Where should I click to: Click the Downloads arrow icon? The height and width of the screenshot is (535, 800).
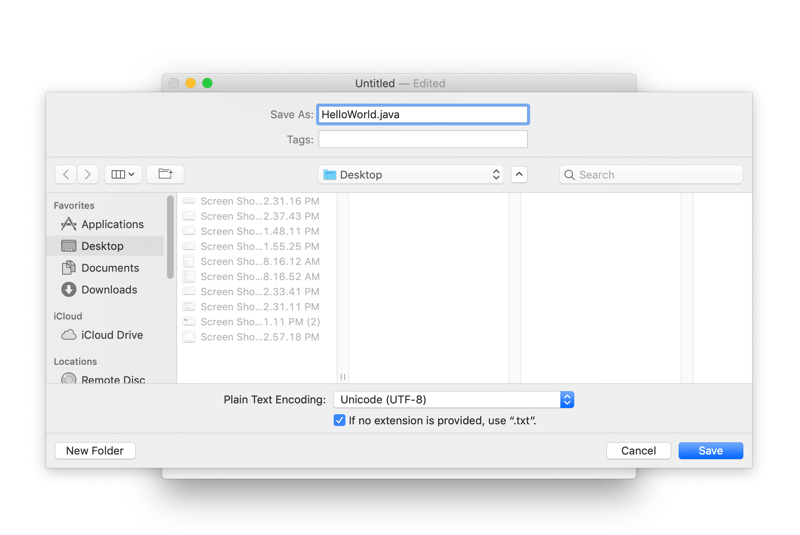(x=68, y=290)
